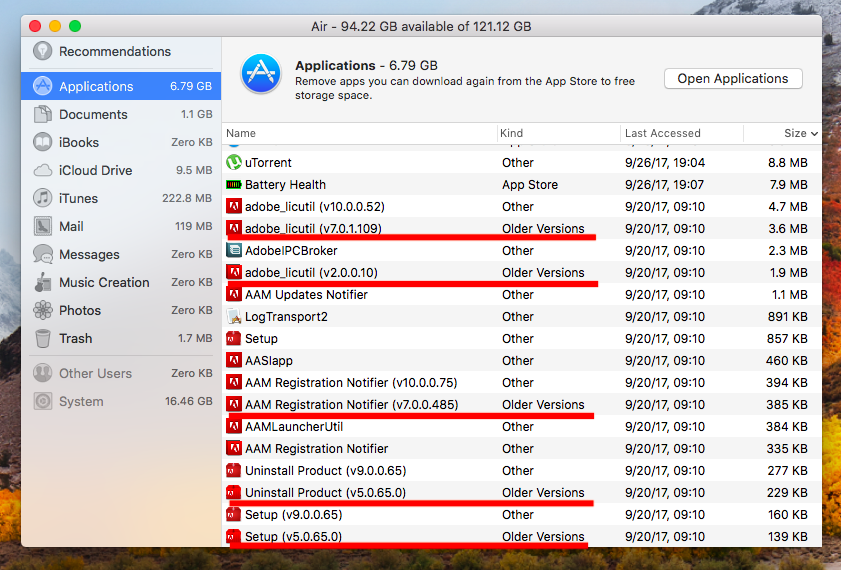Click the Mail stamp icon
841x570 pixels.
pyautogui.click(x=42, y=226)
